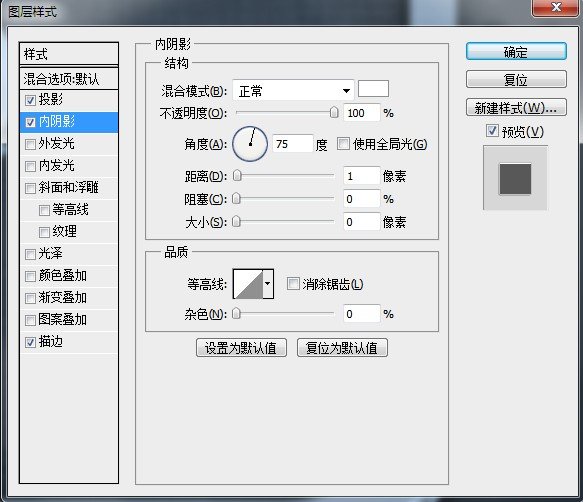This screenshot has height=502, width=583.
Task: Toggle the 预览 preview checkbox
Action: tap(492, 131)
